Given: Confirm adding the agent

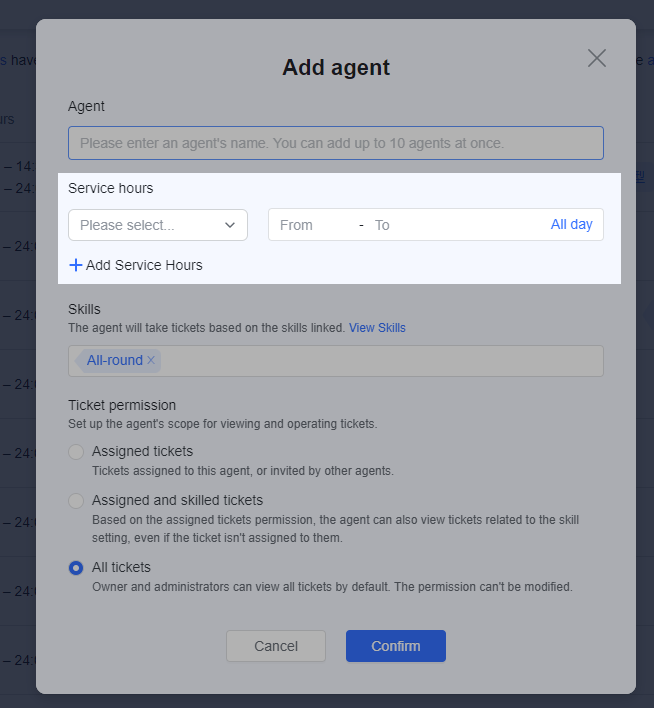Looking at the screenshot, I should (x=395, y=646).
